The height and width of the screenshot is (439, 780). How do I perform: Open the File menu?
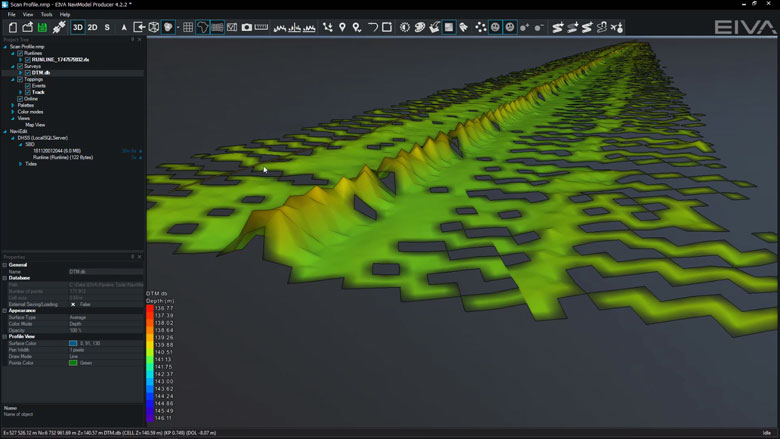[x=12, y=15]
